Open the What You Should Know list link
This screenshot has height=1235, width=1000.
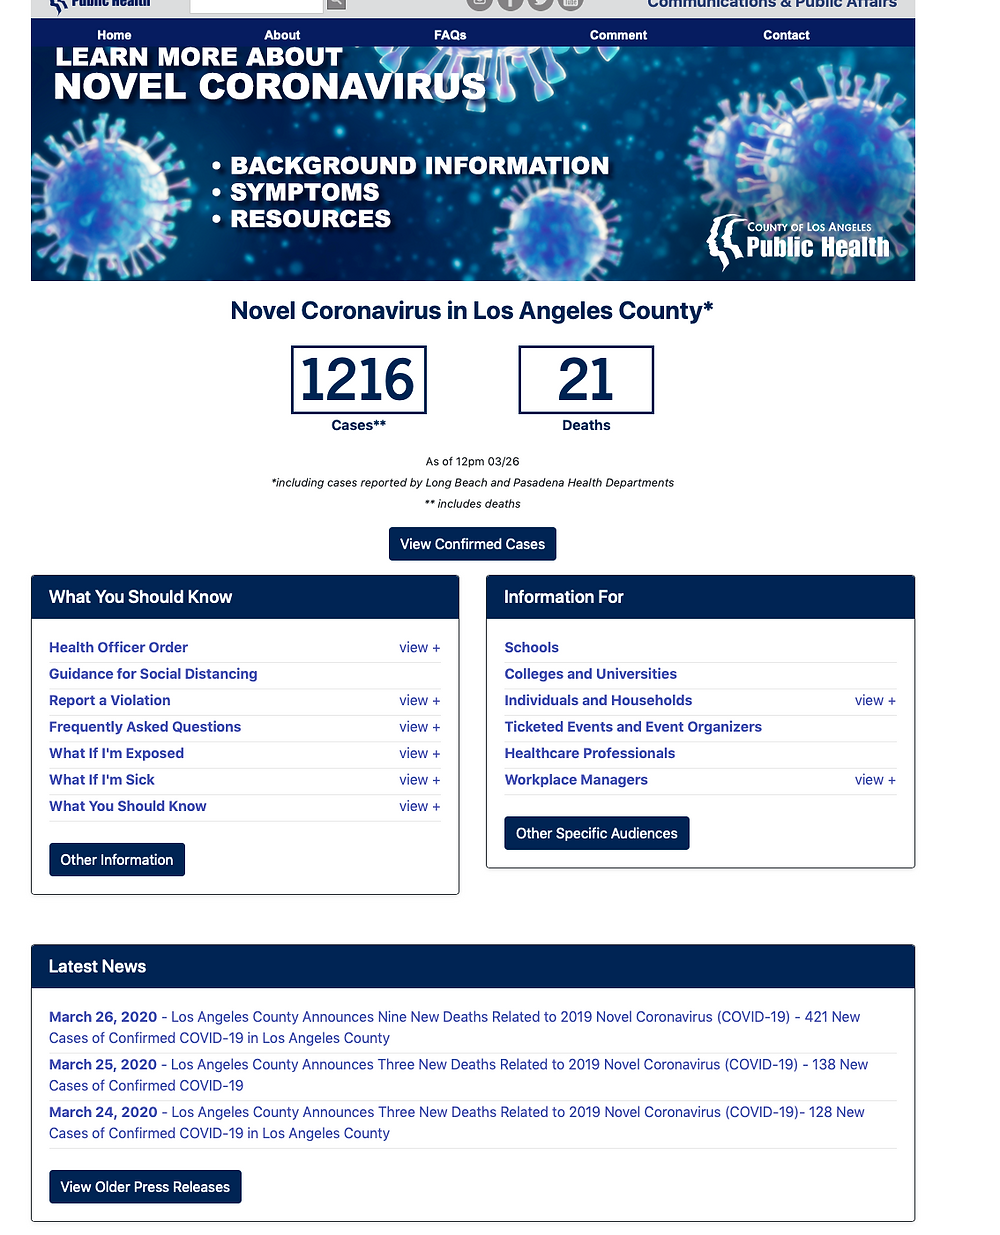click(128, 806)
